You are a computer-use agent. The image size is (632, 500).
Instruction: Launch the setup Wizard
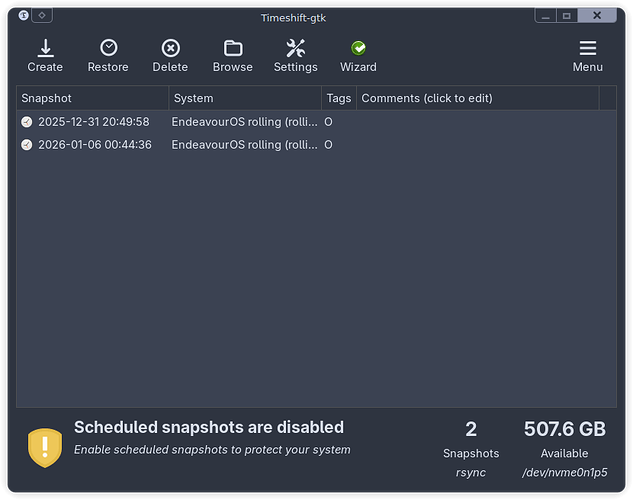tap(358, 49)
